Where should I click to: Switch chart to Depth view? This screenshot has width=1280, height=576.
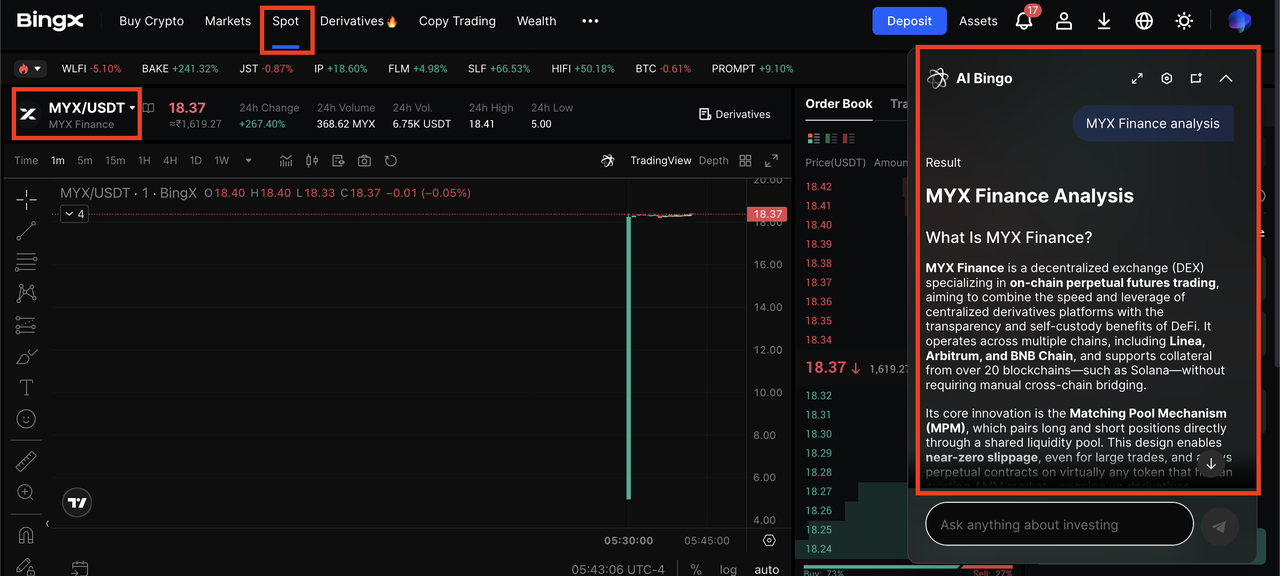(x=713, y=161)
